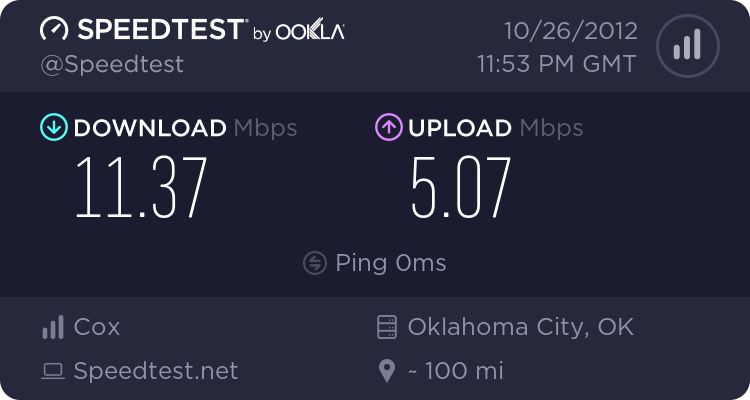The width and height of the screenshot is (750, 400).
Task: Open the @Speedtest handle
Action: point(112,64)
